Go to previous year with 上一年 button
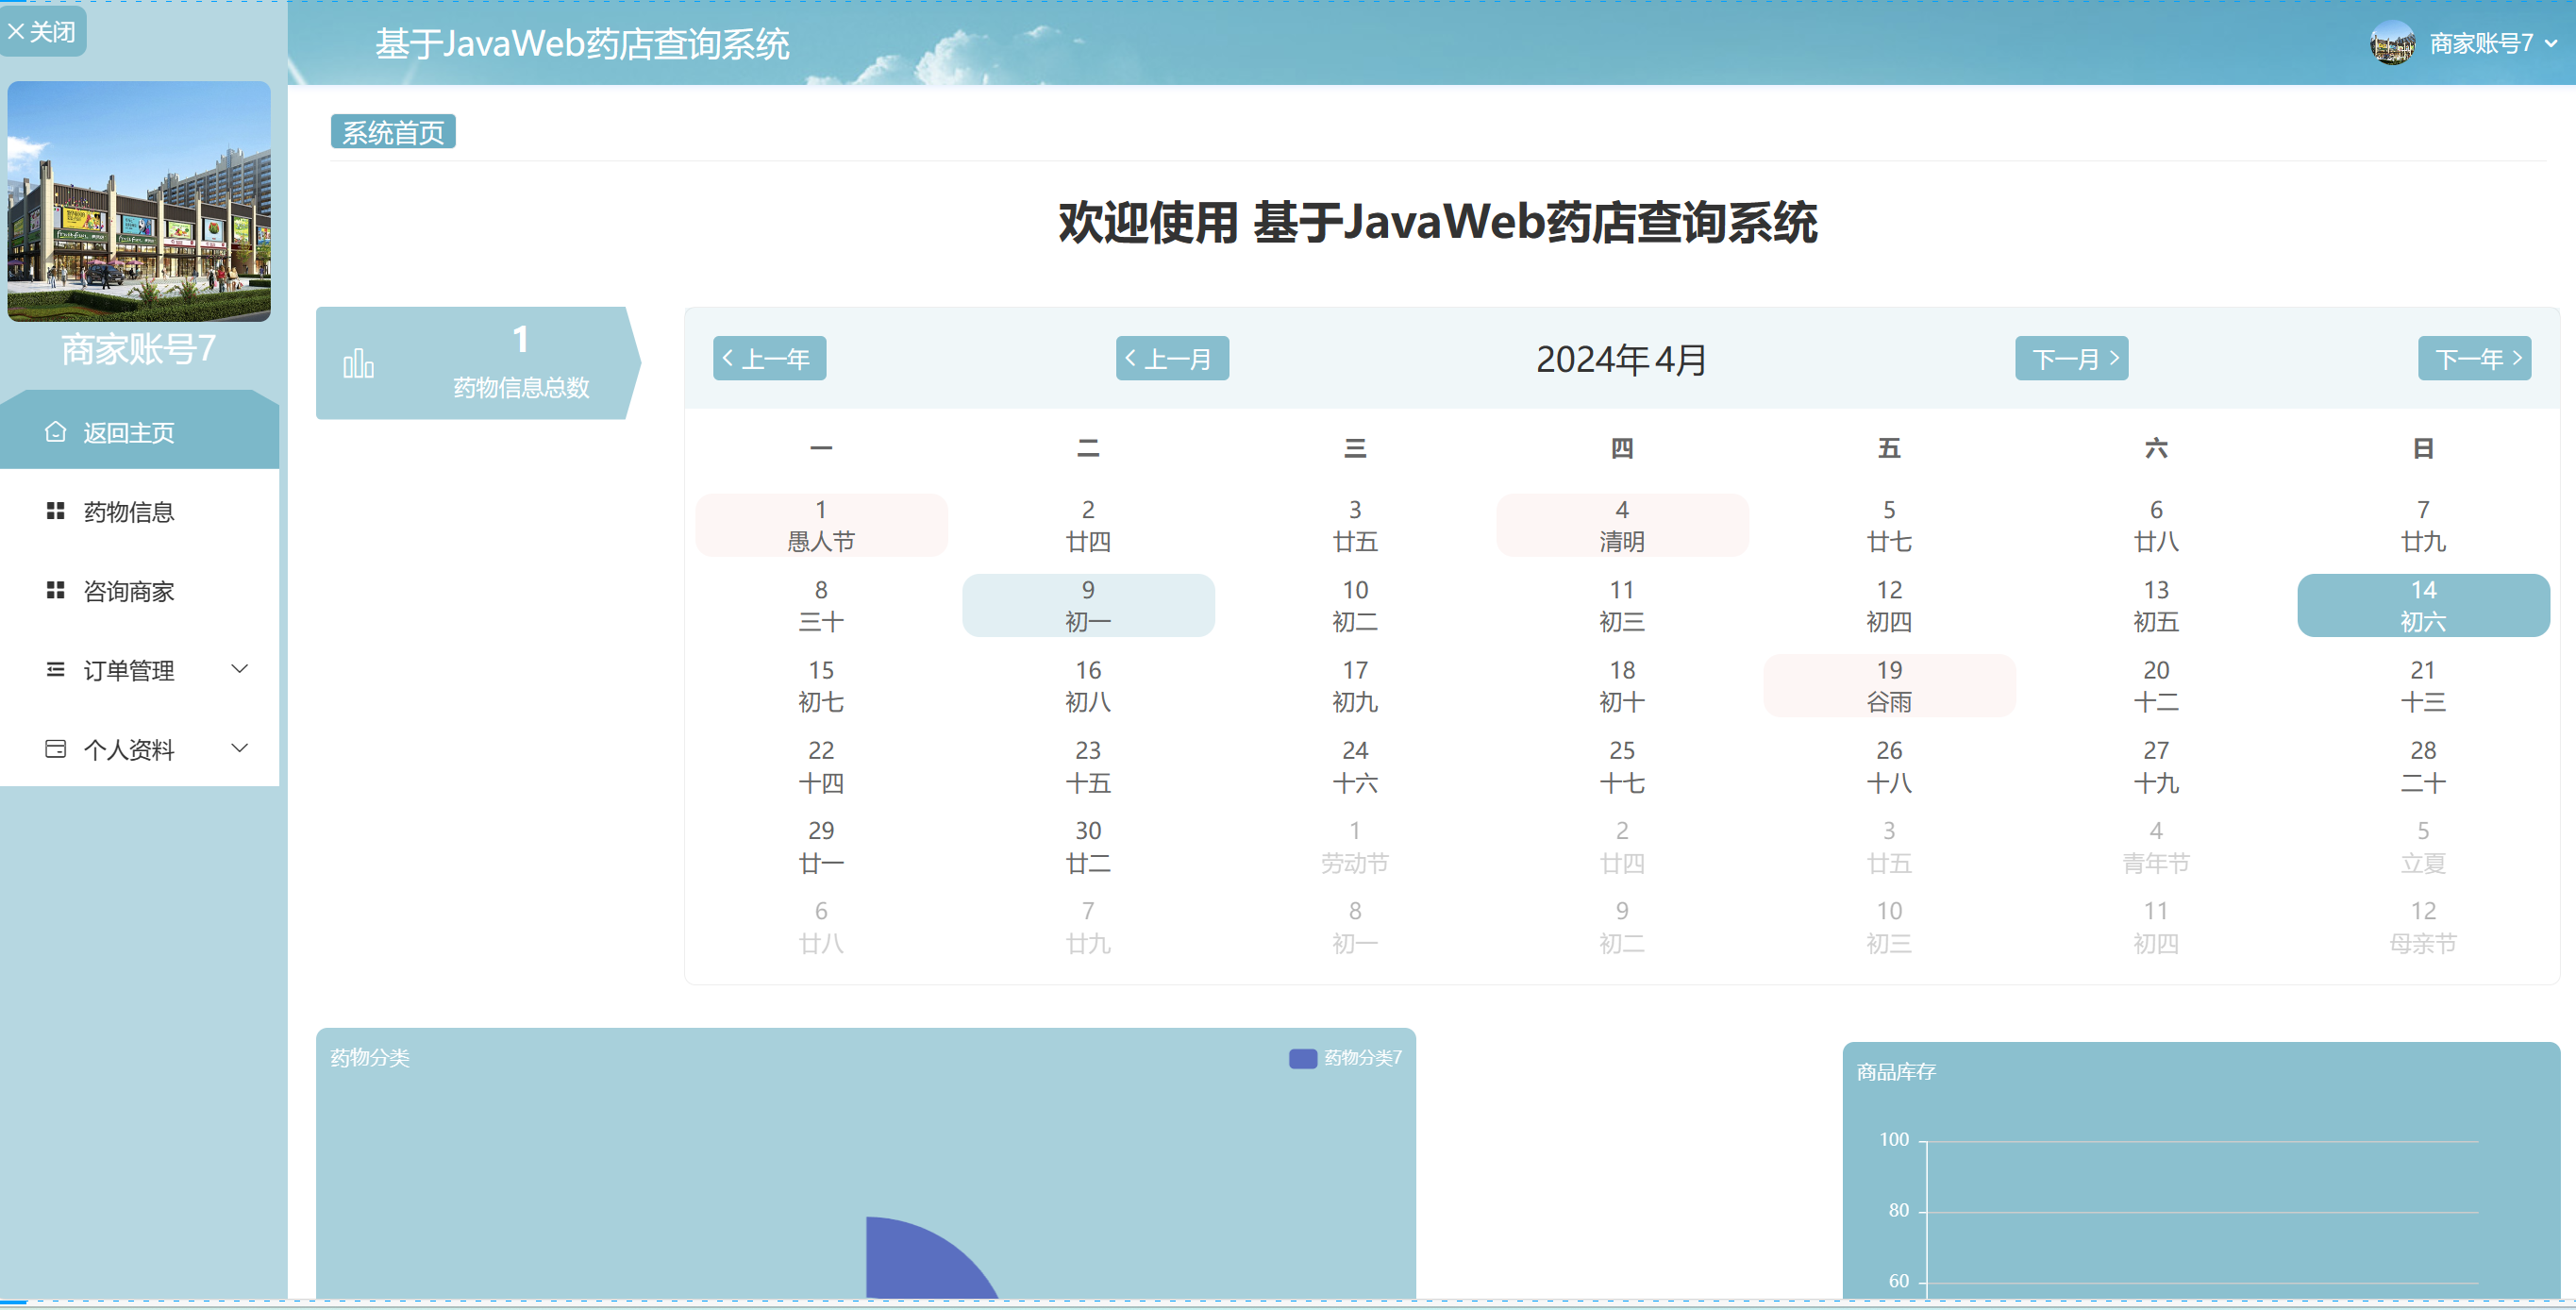 pos(768,358)
